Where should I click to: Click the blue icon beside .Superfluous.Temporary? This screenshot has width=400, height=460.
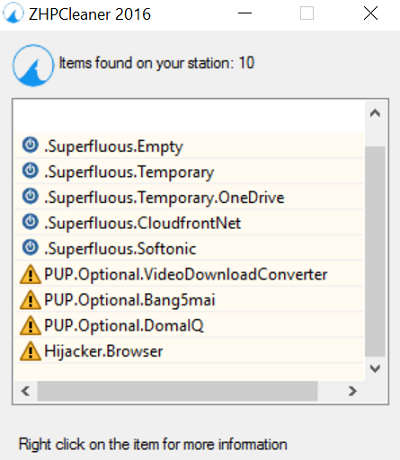point(30,171)
